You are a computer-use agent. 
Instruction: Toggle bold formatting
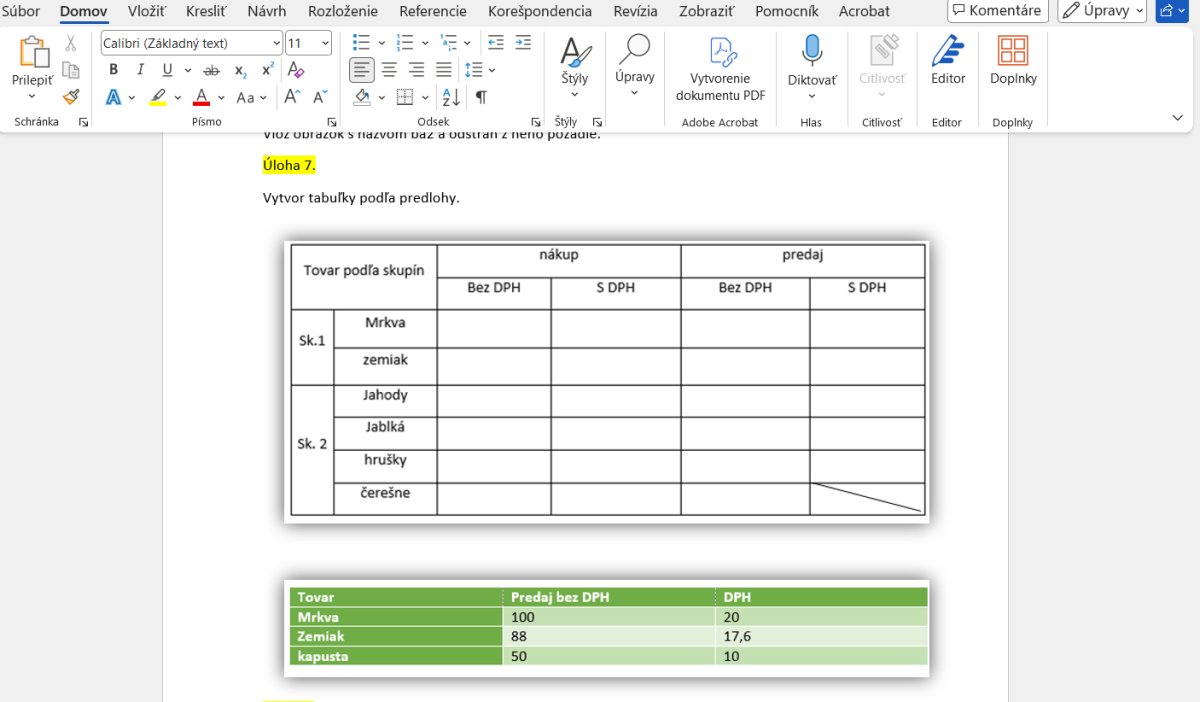(x=113, y=70)
